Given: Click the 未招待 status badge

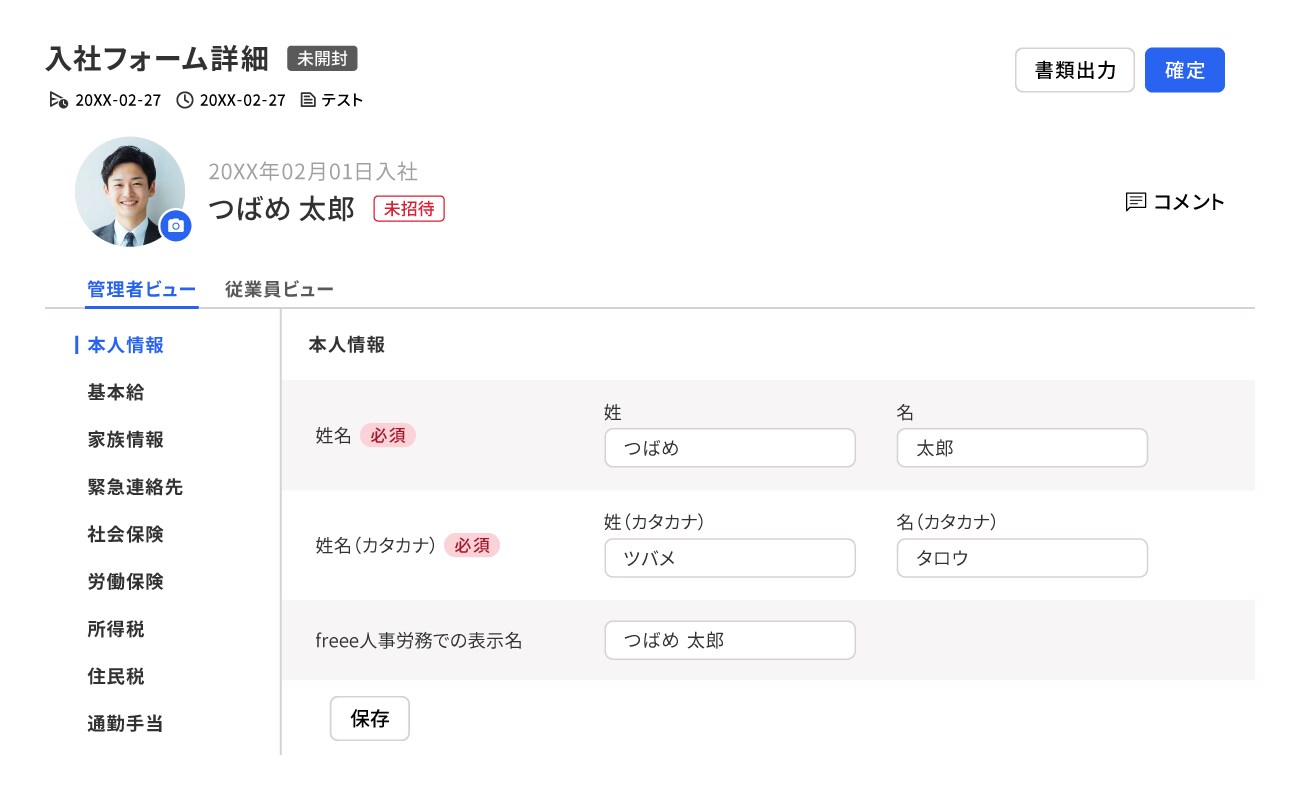Looking at the screenshot, I should click(408, 209).
